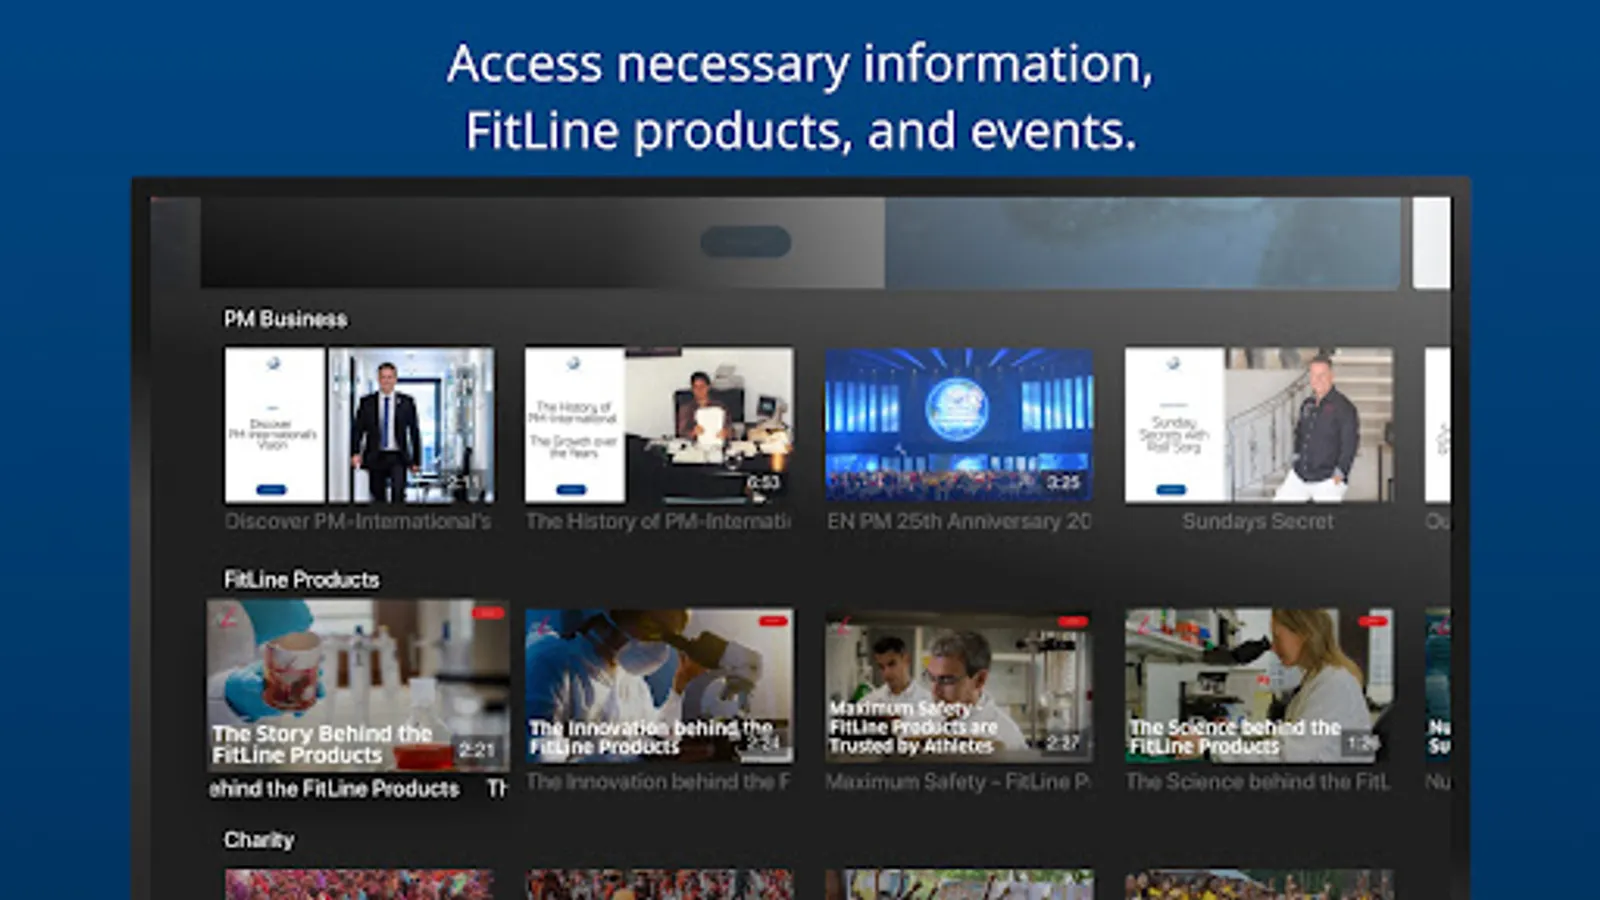Select the PM Business section heading
1600x900 pixels.
coord(285,319)
